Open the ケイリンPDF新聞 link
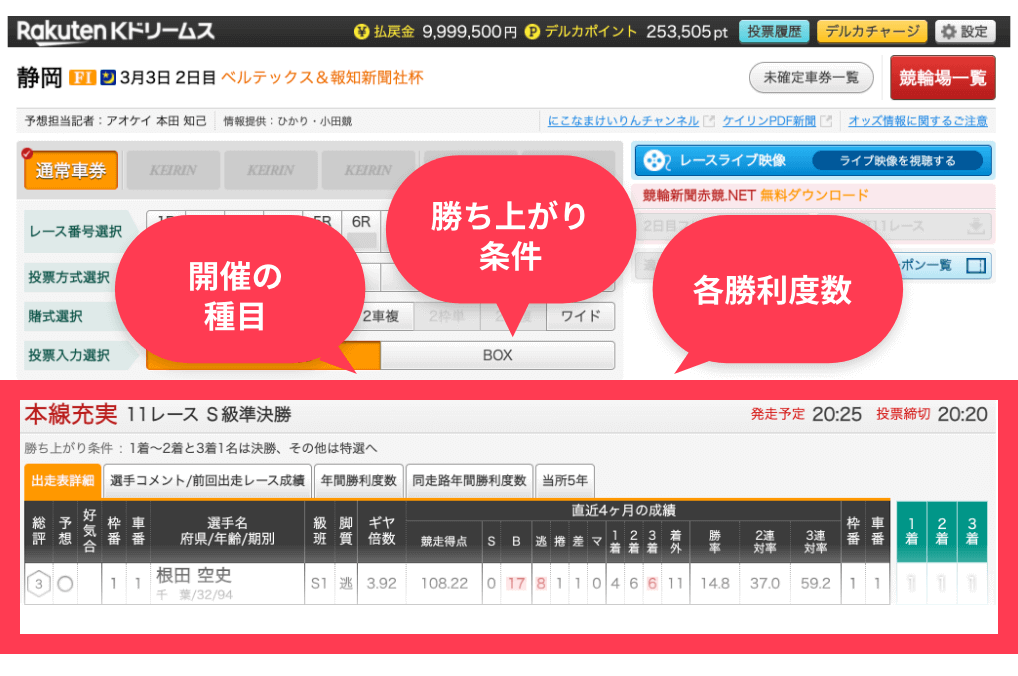The height and width of the screenshot is (676, 1018). (769, 121)
